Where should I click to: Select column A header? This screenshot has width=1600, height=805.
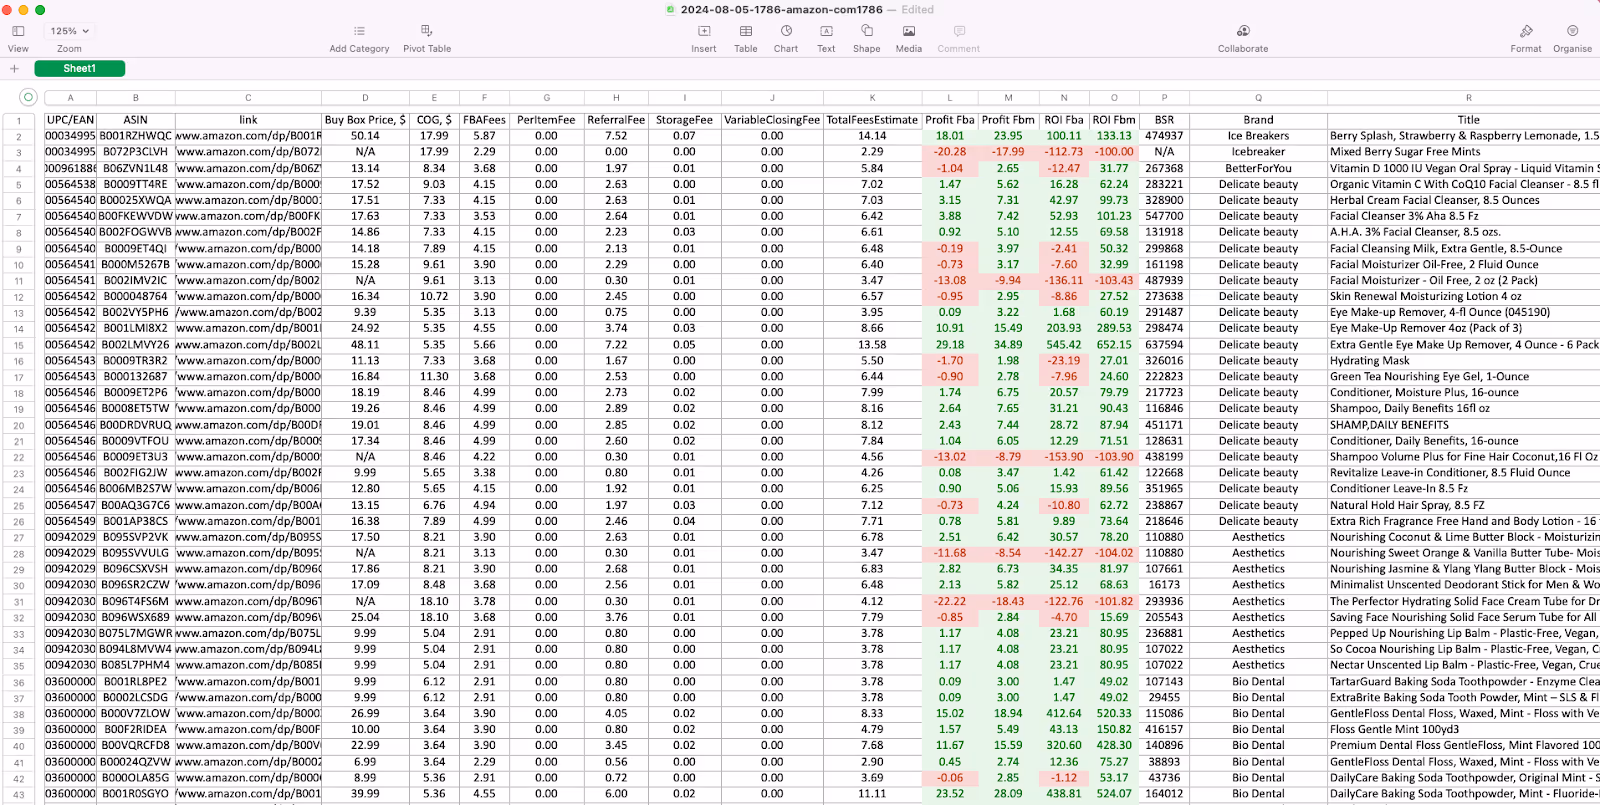[x=70, y=98]
